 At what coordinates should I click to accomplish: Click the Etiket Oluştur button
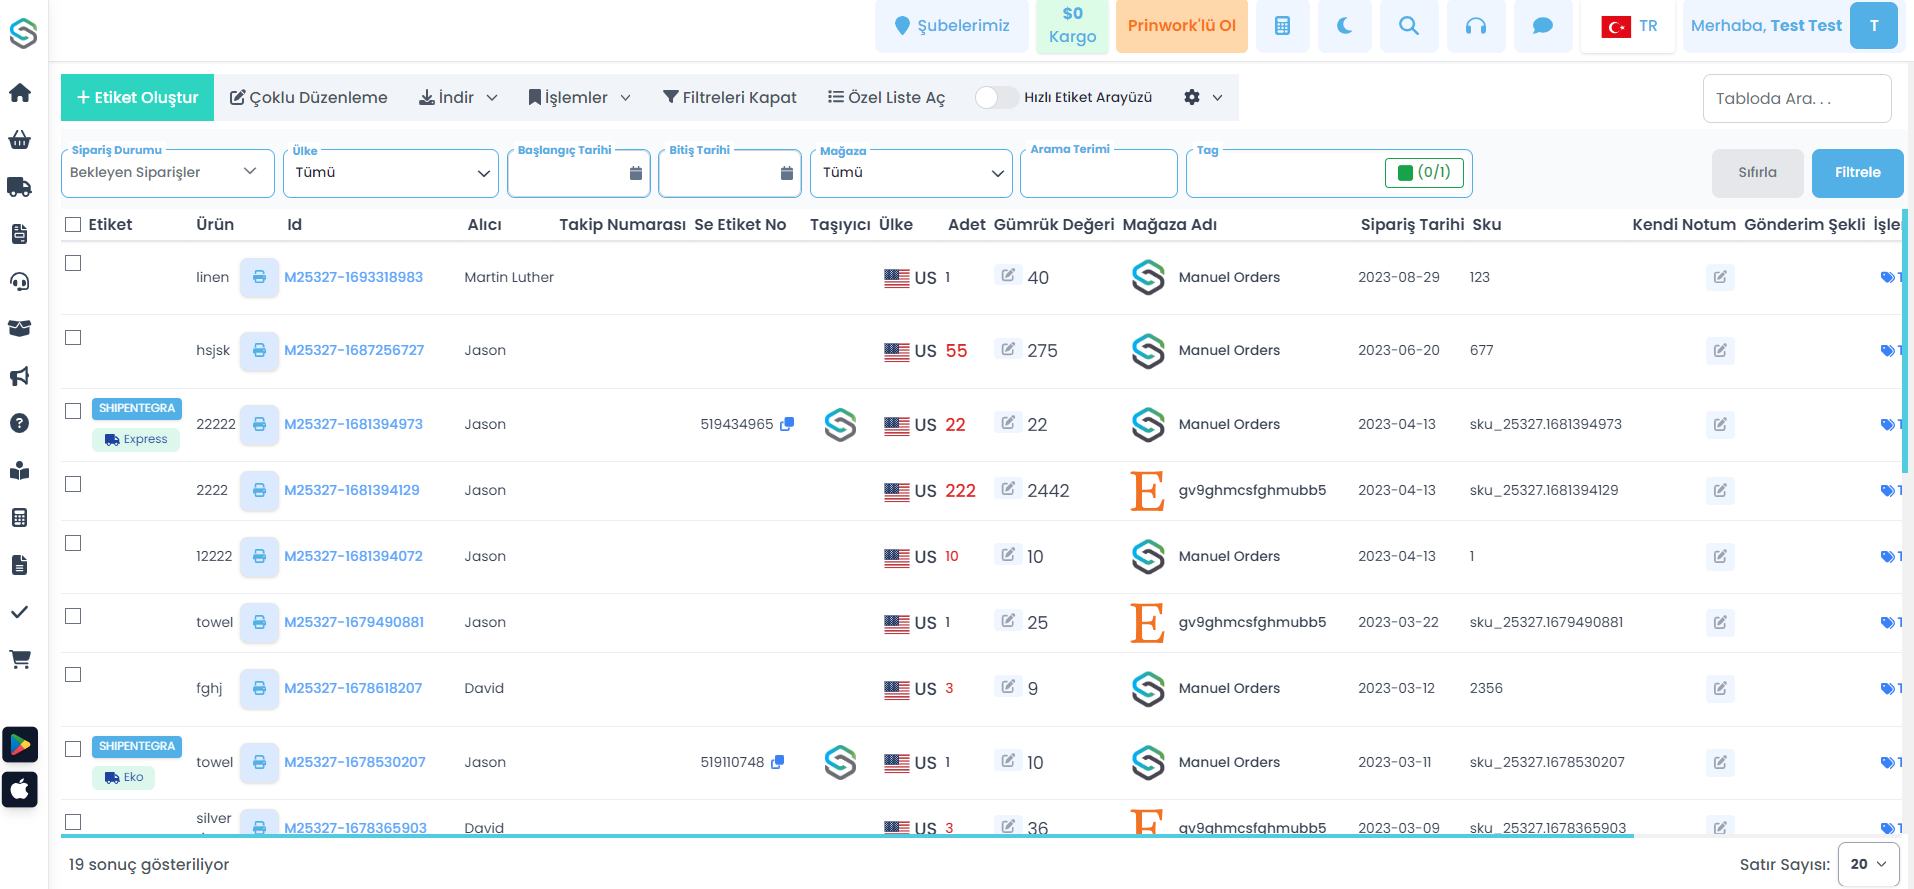137,97
